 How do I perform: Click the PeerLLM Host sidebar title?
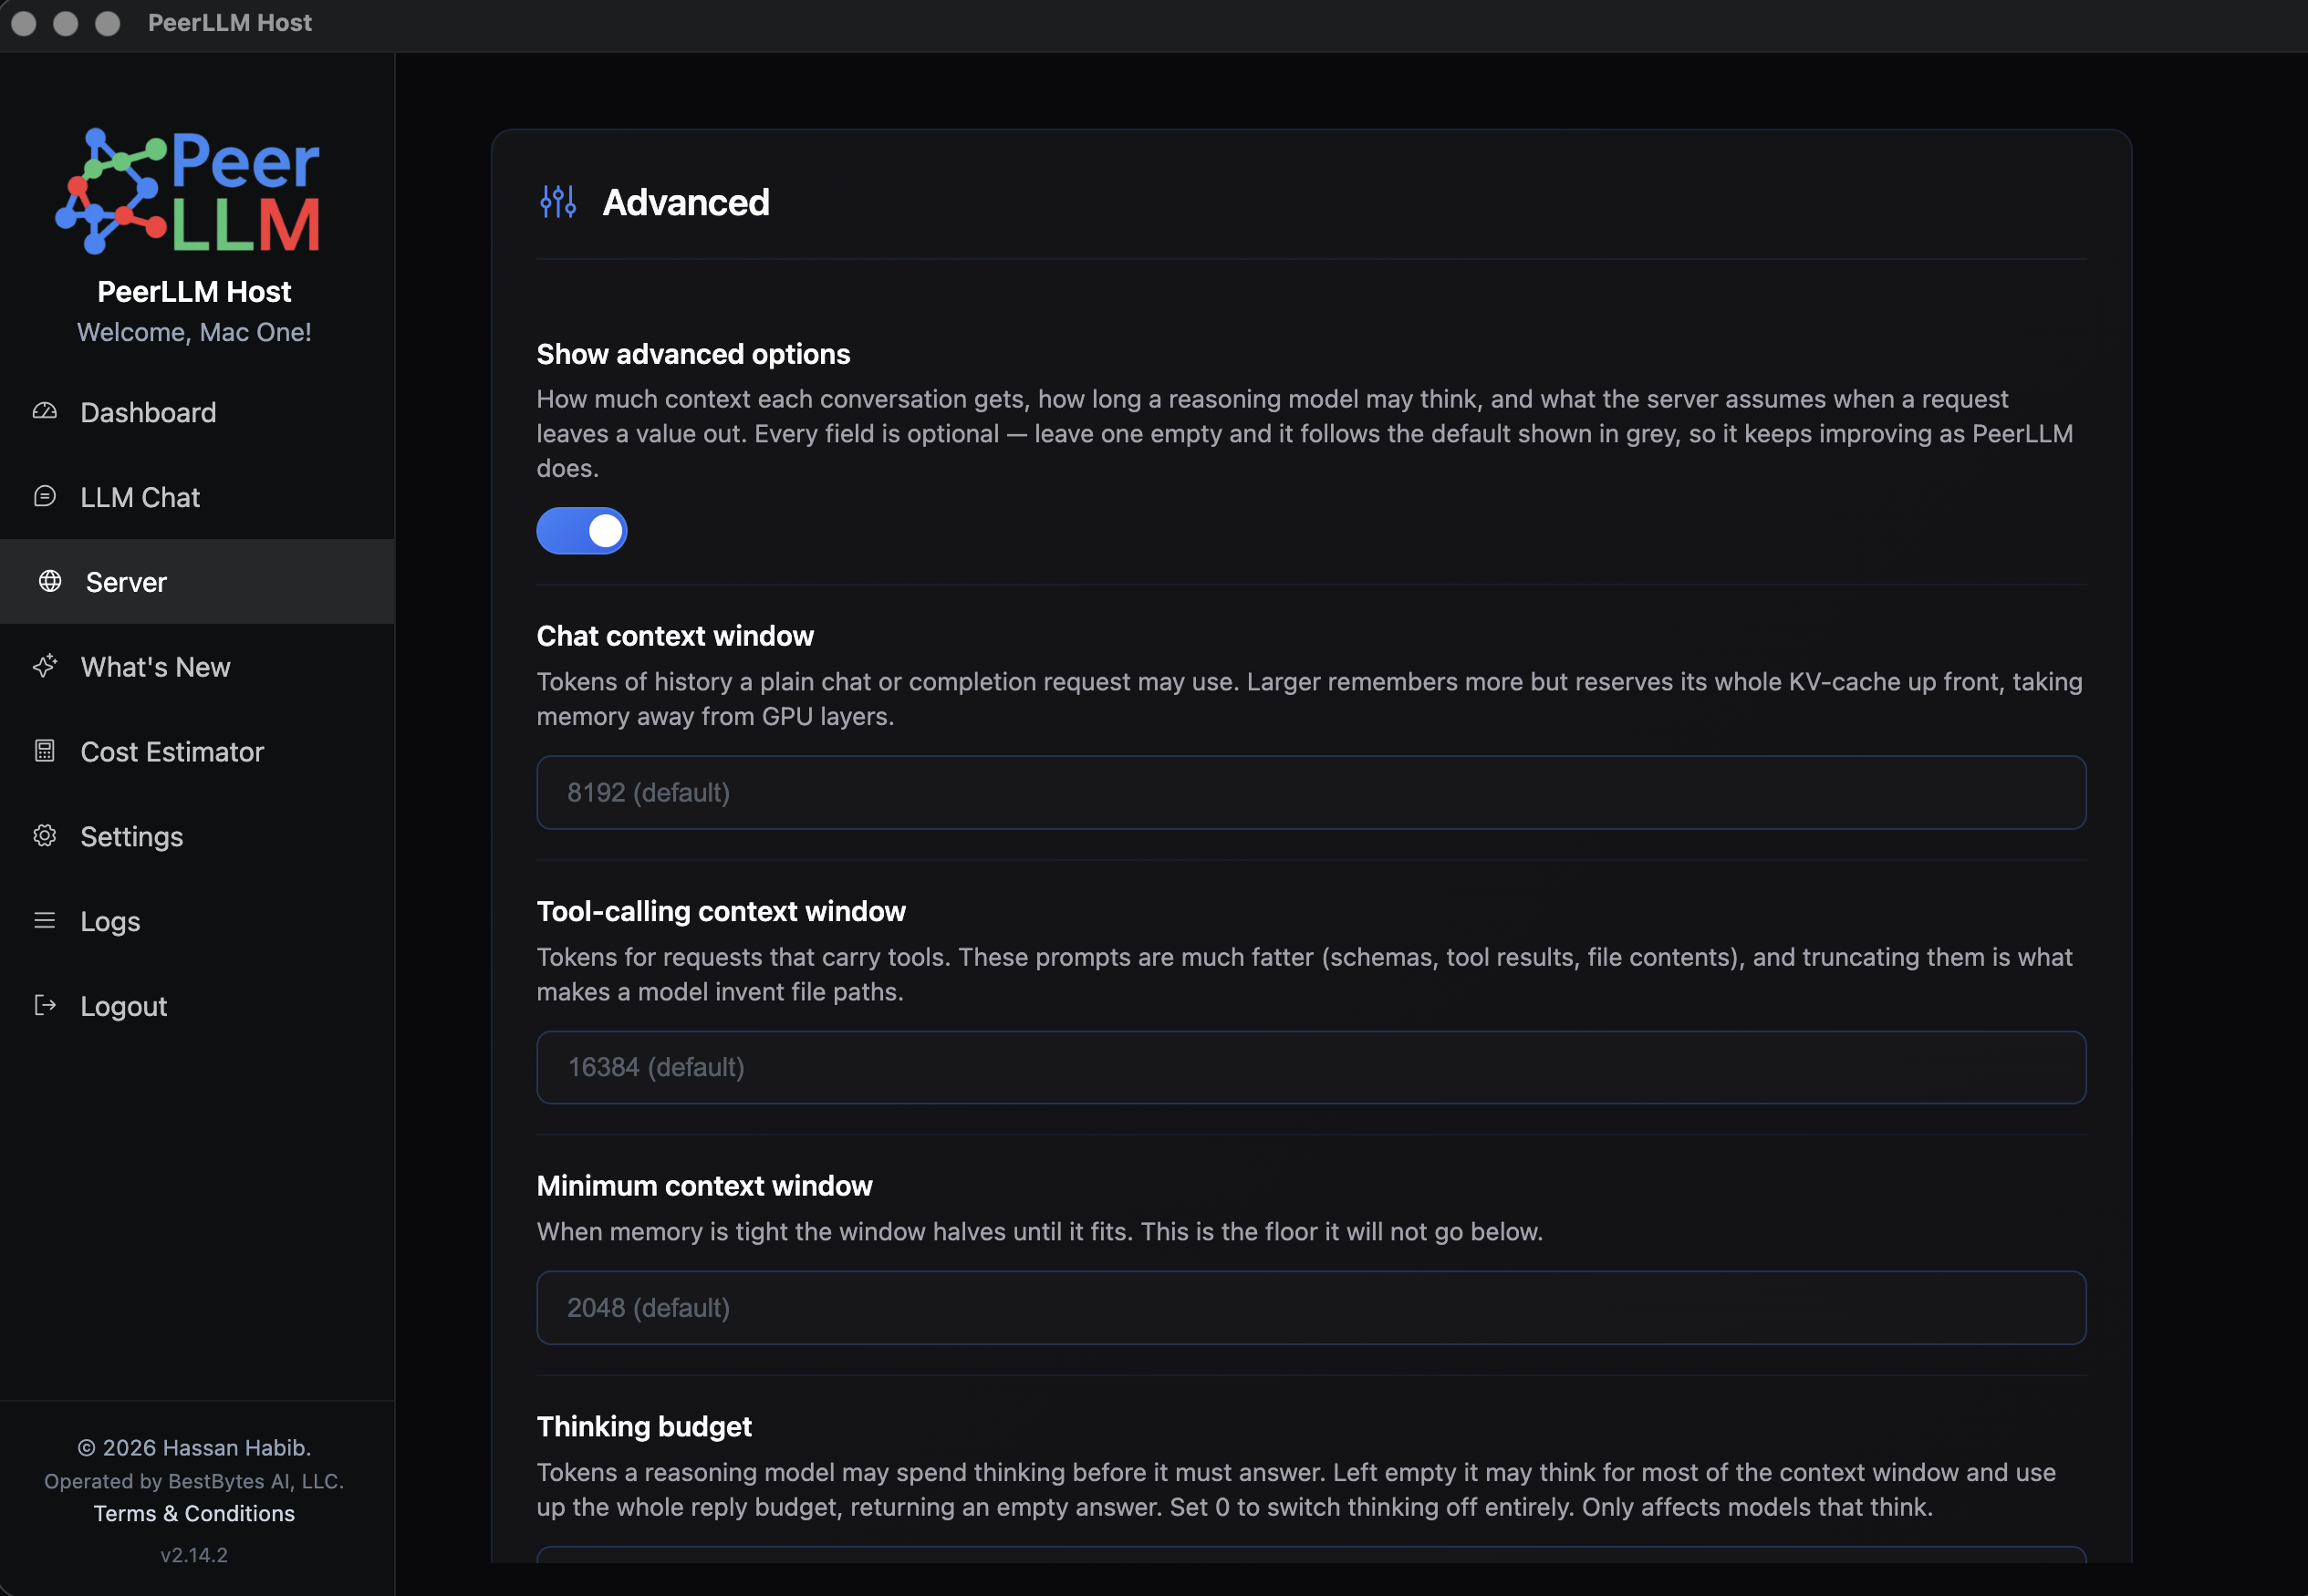tap(194, 291)
